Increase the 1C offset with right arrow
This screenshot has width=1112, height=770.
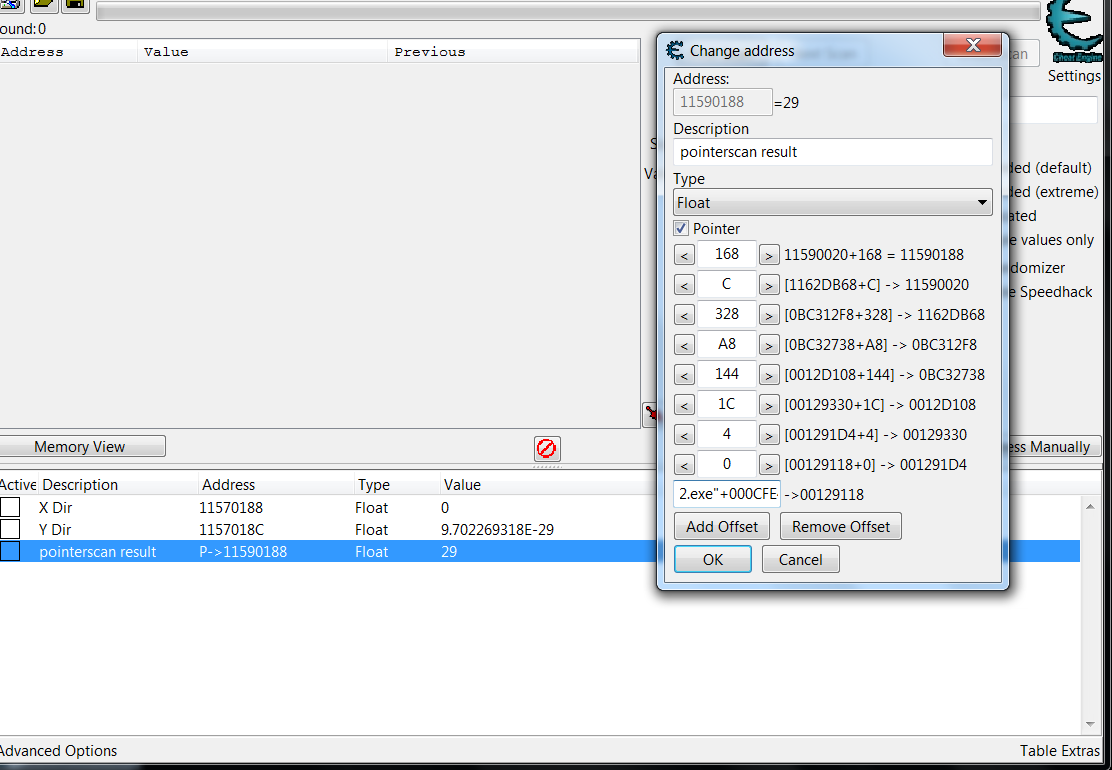(768, 405)
